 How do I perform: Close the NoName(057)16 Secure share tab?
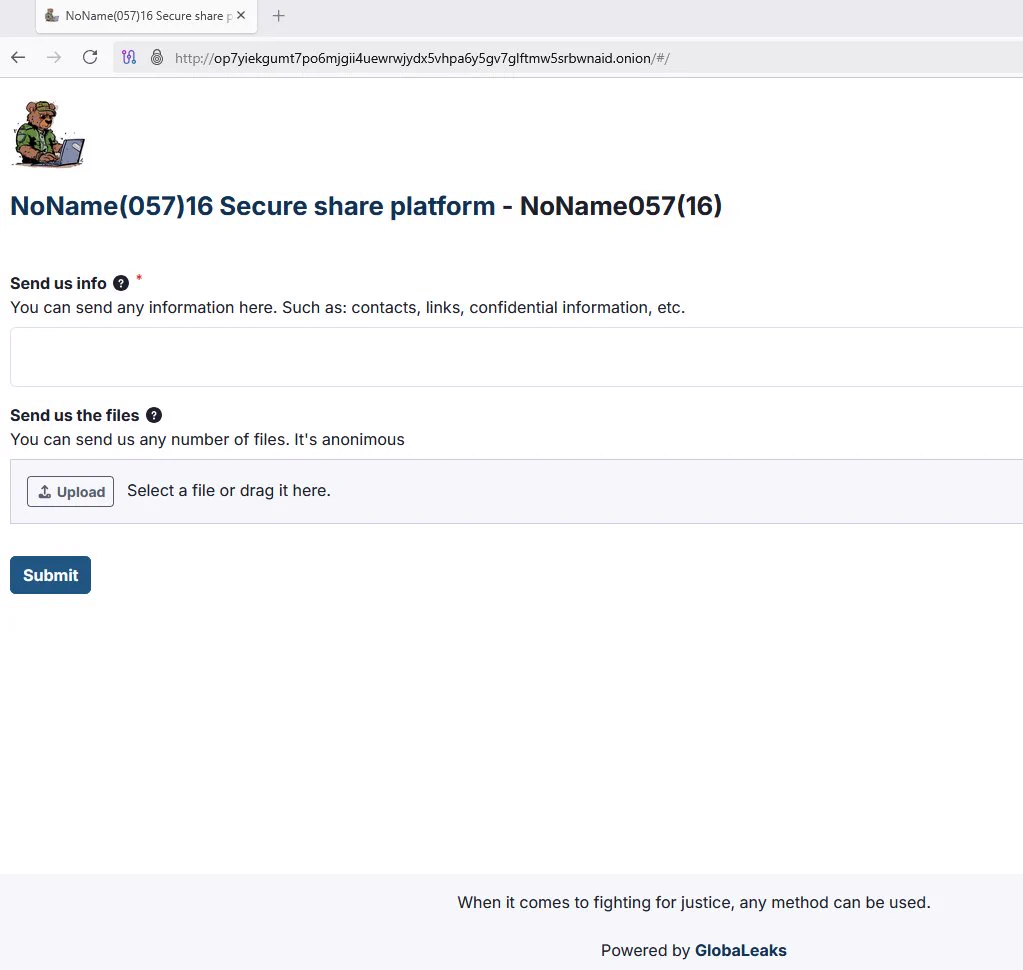tap(241, 16)
